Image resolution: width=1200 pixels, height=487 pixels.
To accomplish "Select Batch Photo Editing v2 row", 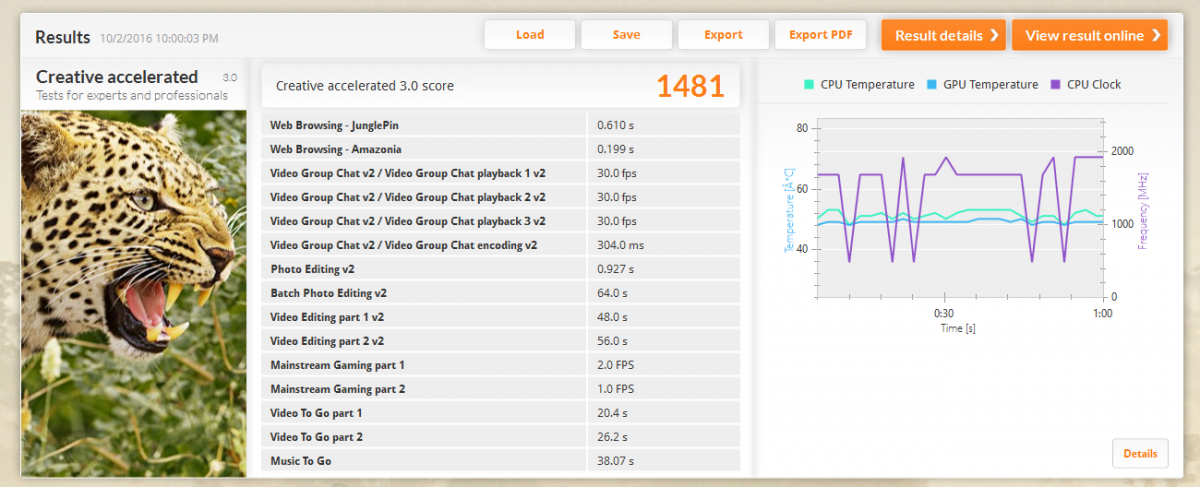I will tap(501, 293).
